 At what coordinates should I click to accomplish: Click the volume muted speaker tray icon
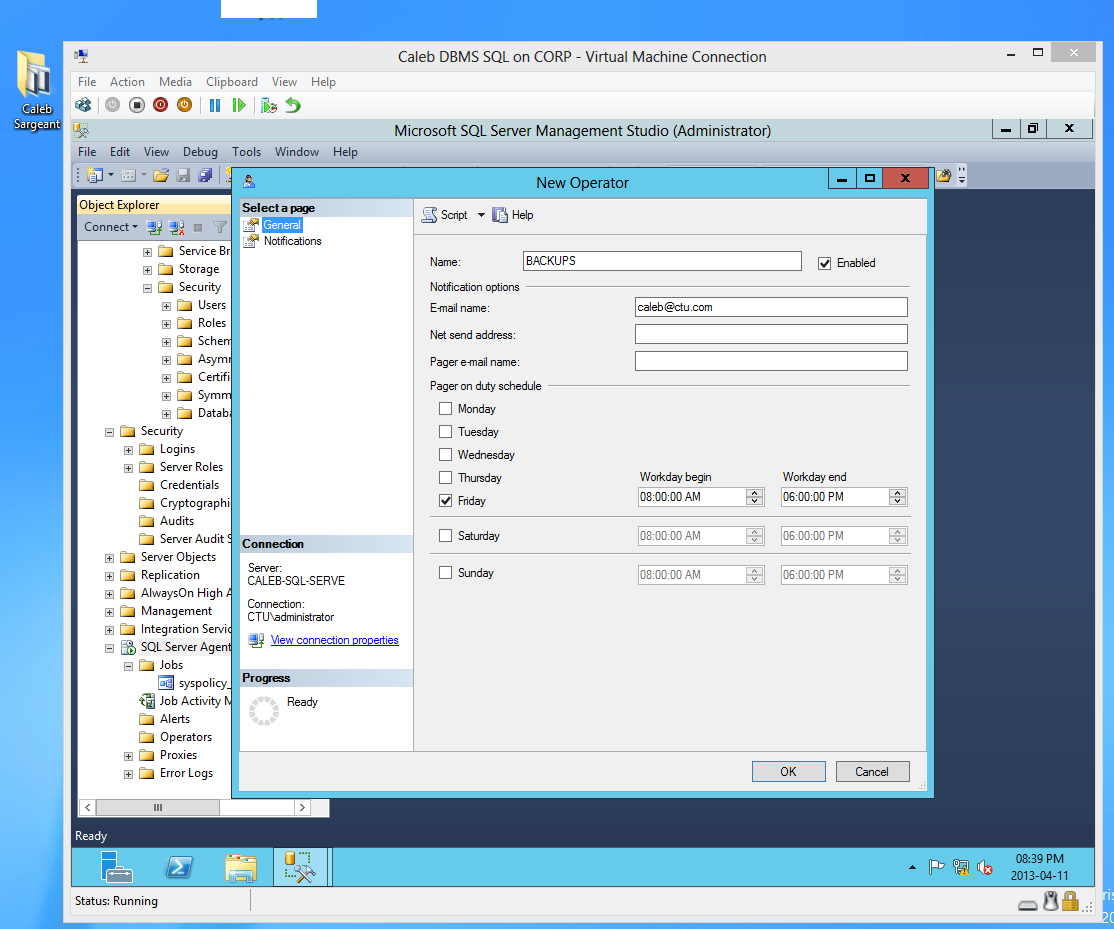[985, 866]
